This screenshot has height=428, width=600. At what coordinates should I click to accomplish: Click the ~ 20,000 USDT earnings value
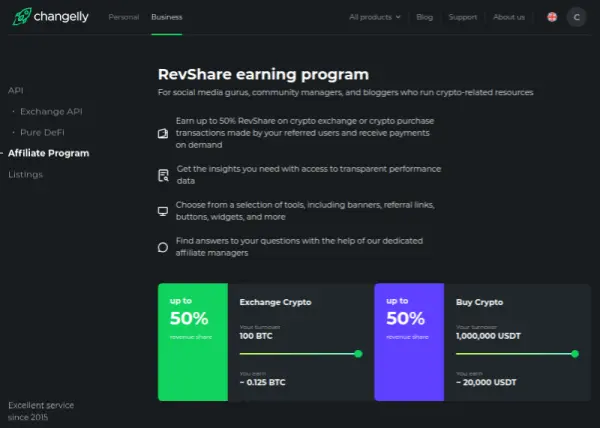[486, 382]
